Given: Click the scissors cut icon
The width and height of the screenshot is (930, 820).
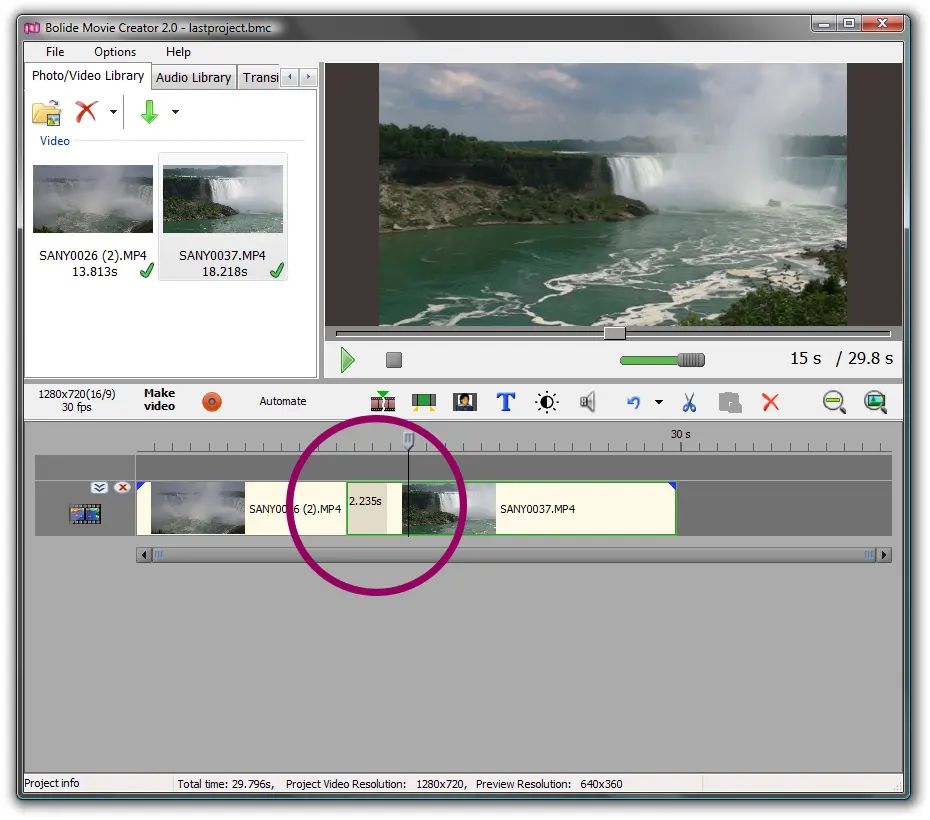Looking at the screenshot, I should click(x=689, y=402).
